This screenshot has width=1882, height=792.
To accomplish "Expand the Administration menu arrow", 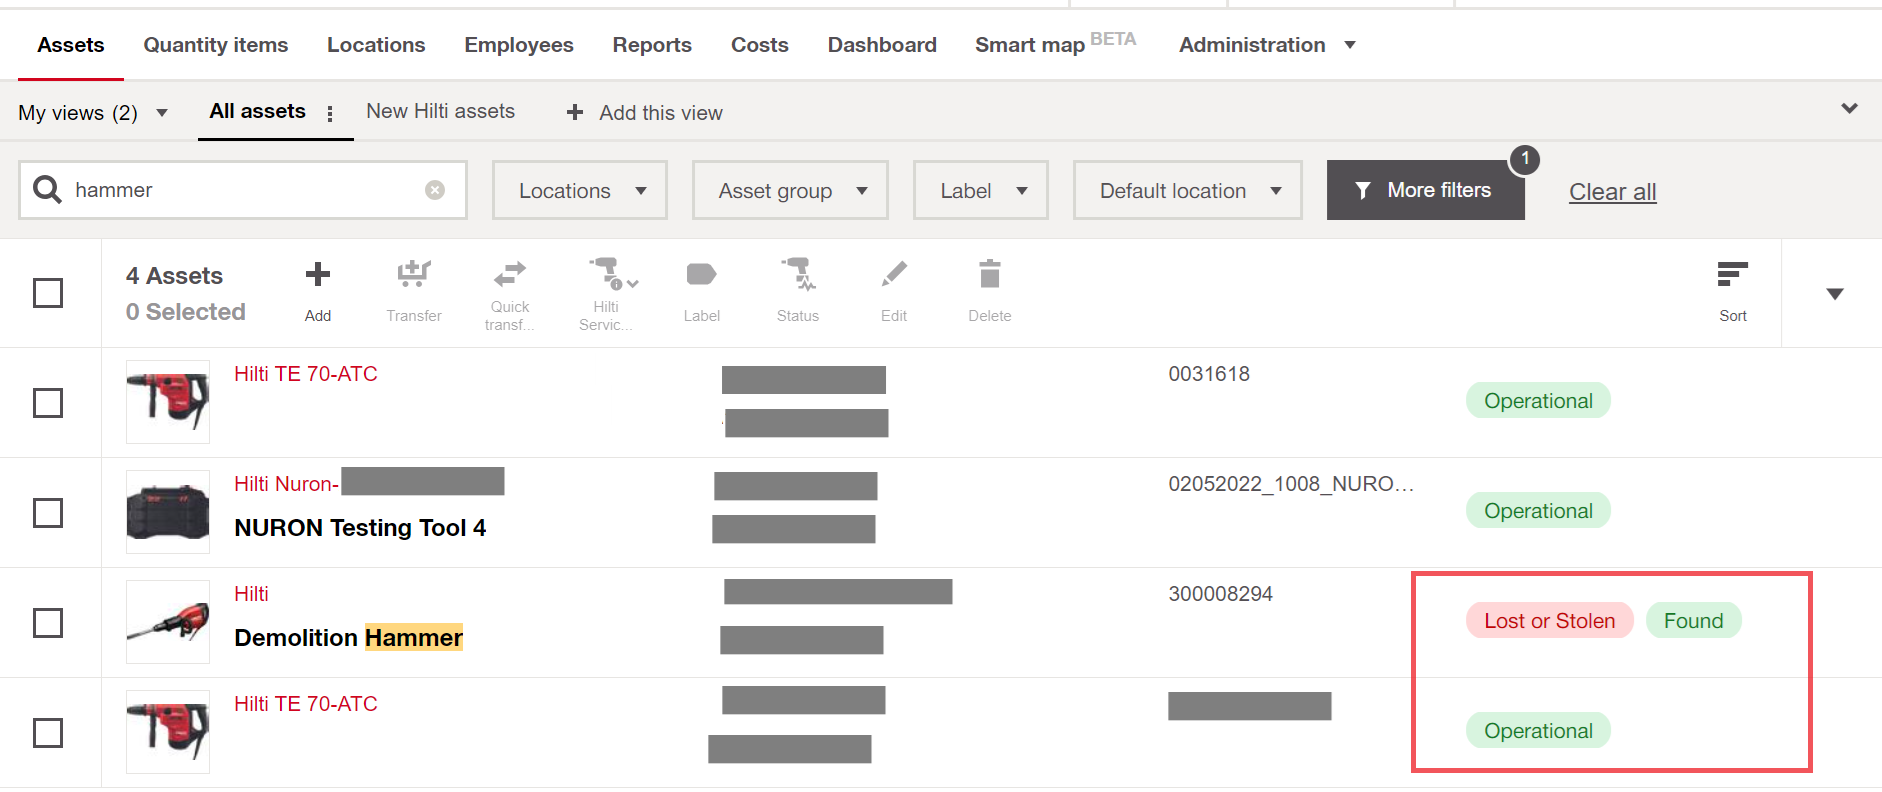I will pos(1350,45).
